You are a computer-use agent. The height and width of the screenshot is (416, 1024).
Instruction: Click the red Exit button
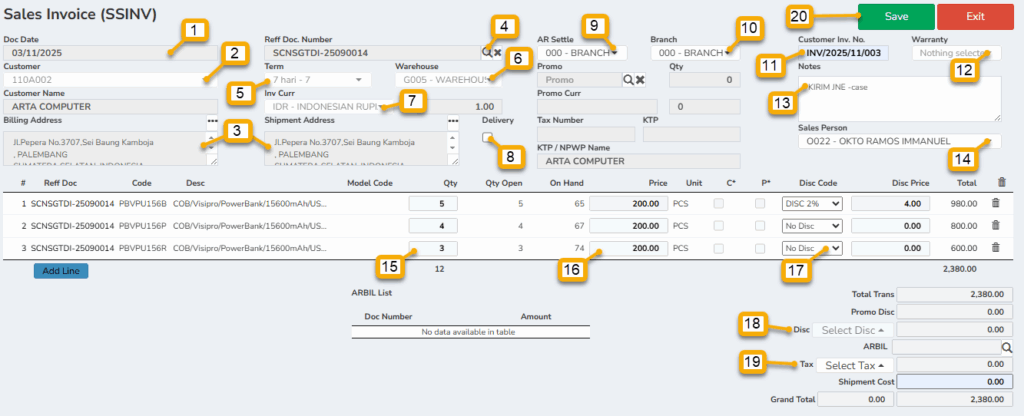click(975, 16)
